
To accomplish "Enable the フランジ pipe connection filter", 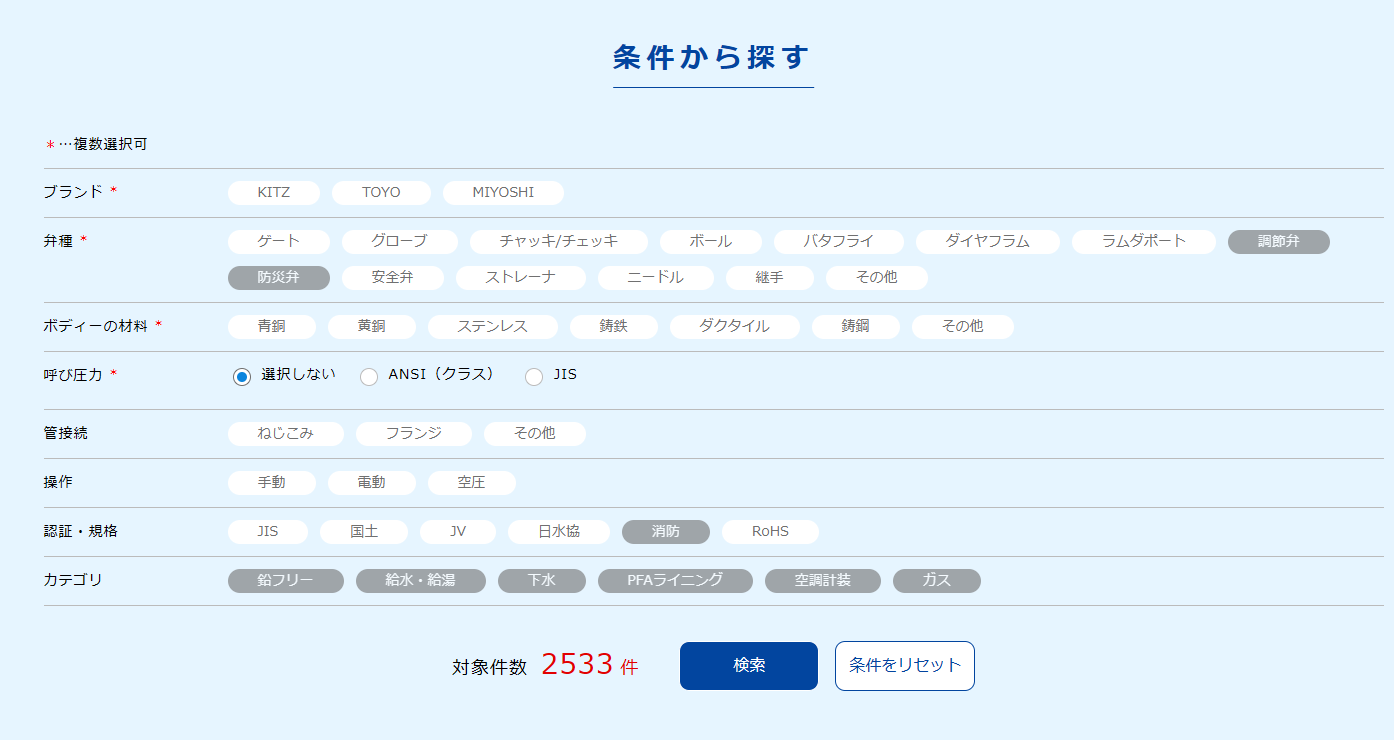I will [x=414, y=433].
